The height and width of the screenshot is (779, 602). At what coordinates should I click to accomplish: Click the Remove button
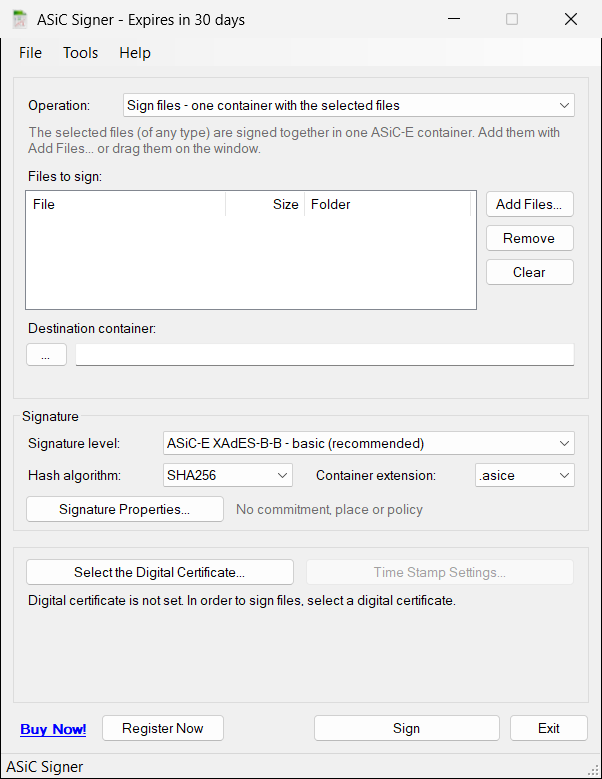point(529,238)
